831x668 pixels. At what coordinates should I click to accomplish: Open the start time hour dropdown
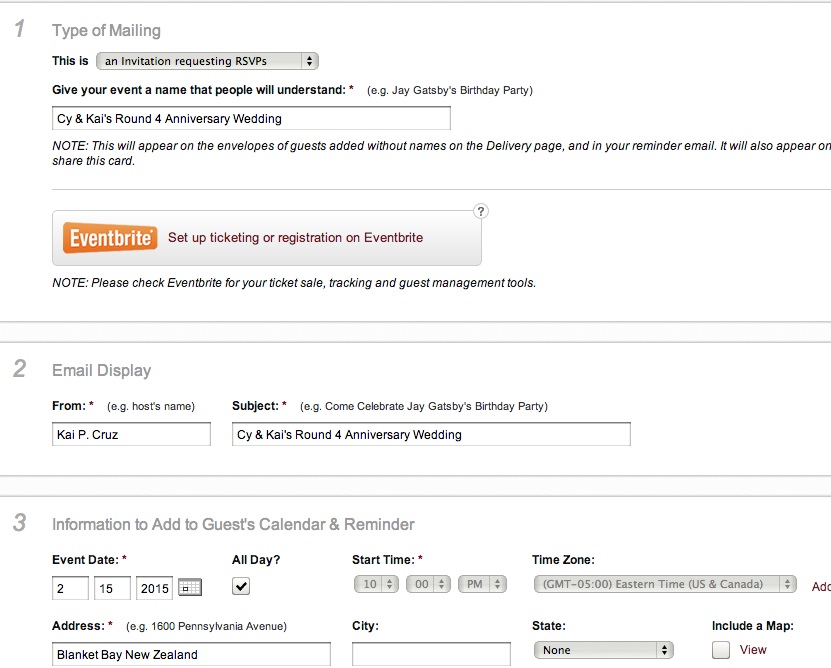click(376, 584)
